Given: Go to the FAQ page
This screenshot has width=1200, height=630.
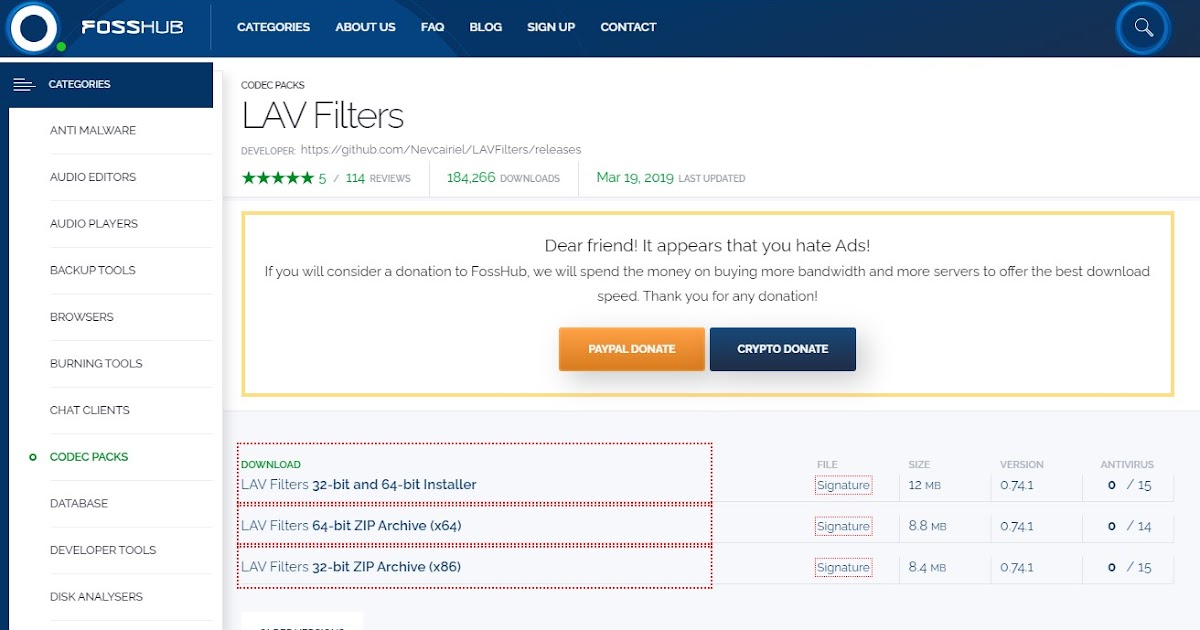Looking at the screenshot, I should 432,27.
